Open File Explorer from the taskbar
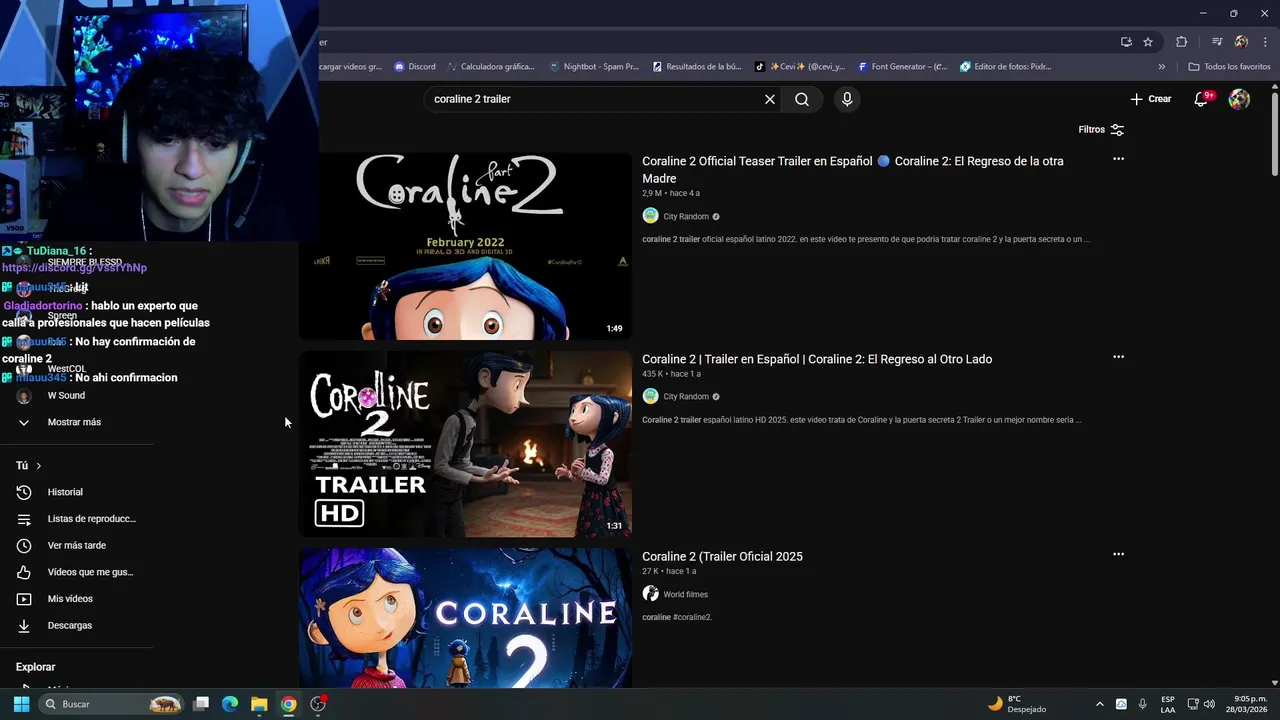Screen dimensions: 1280x720 pyautogui.click(x=259, y=704)
